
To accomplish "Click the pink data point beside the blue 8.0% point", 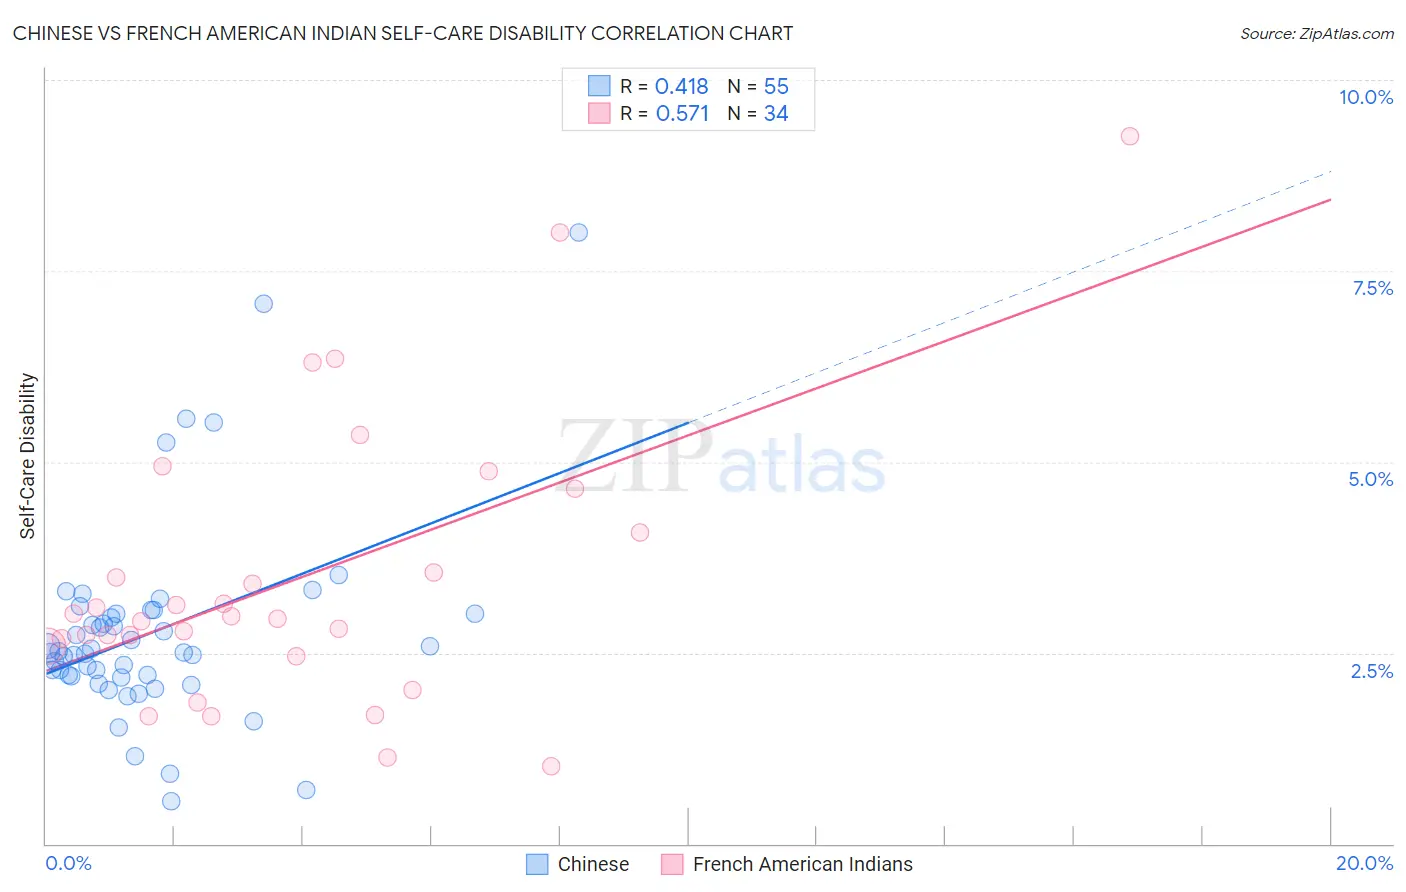I will (x=559, y=232).
